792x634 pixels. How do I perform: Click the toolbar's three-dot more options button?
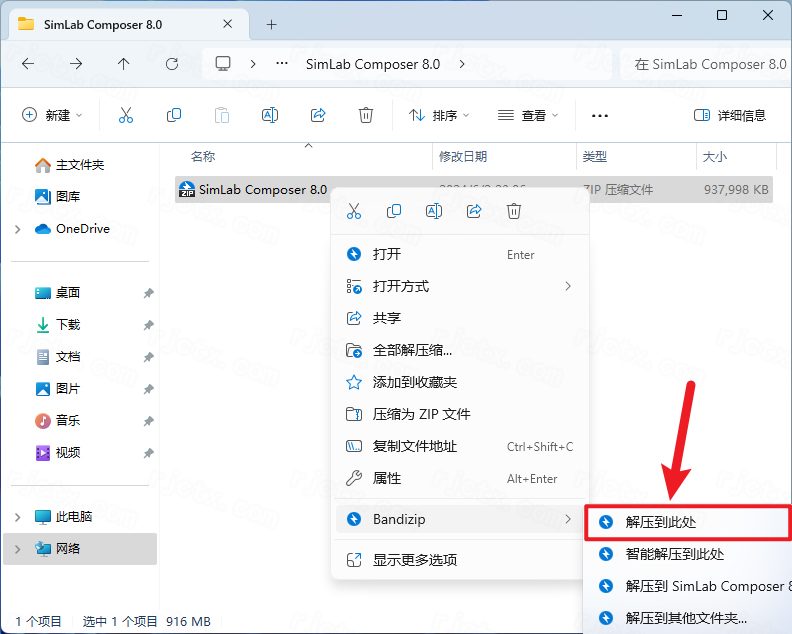pyautogui.click(x=600, y=116)
